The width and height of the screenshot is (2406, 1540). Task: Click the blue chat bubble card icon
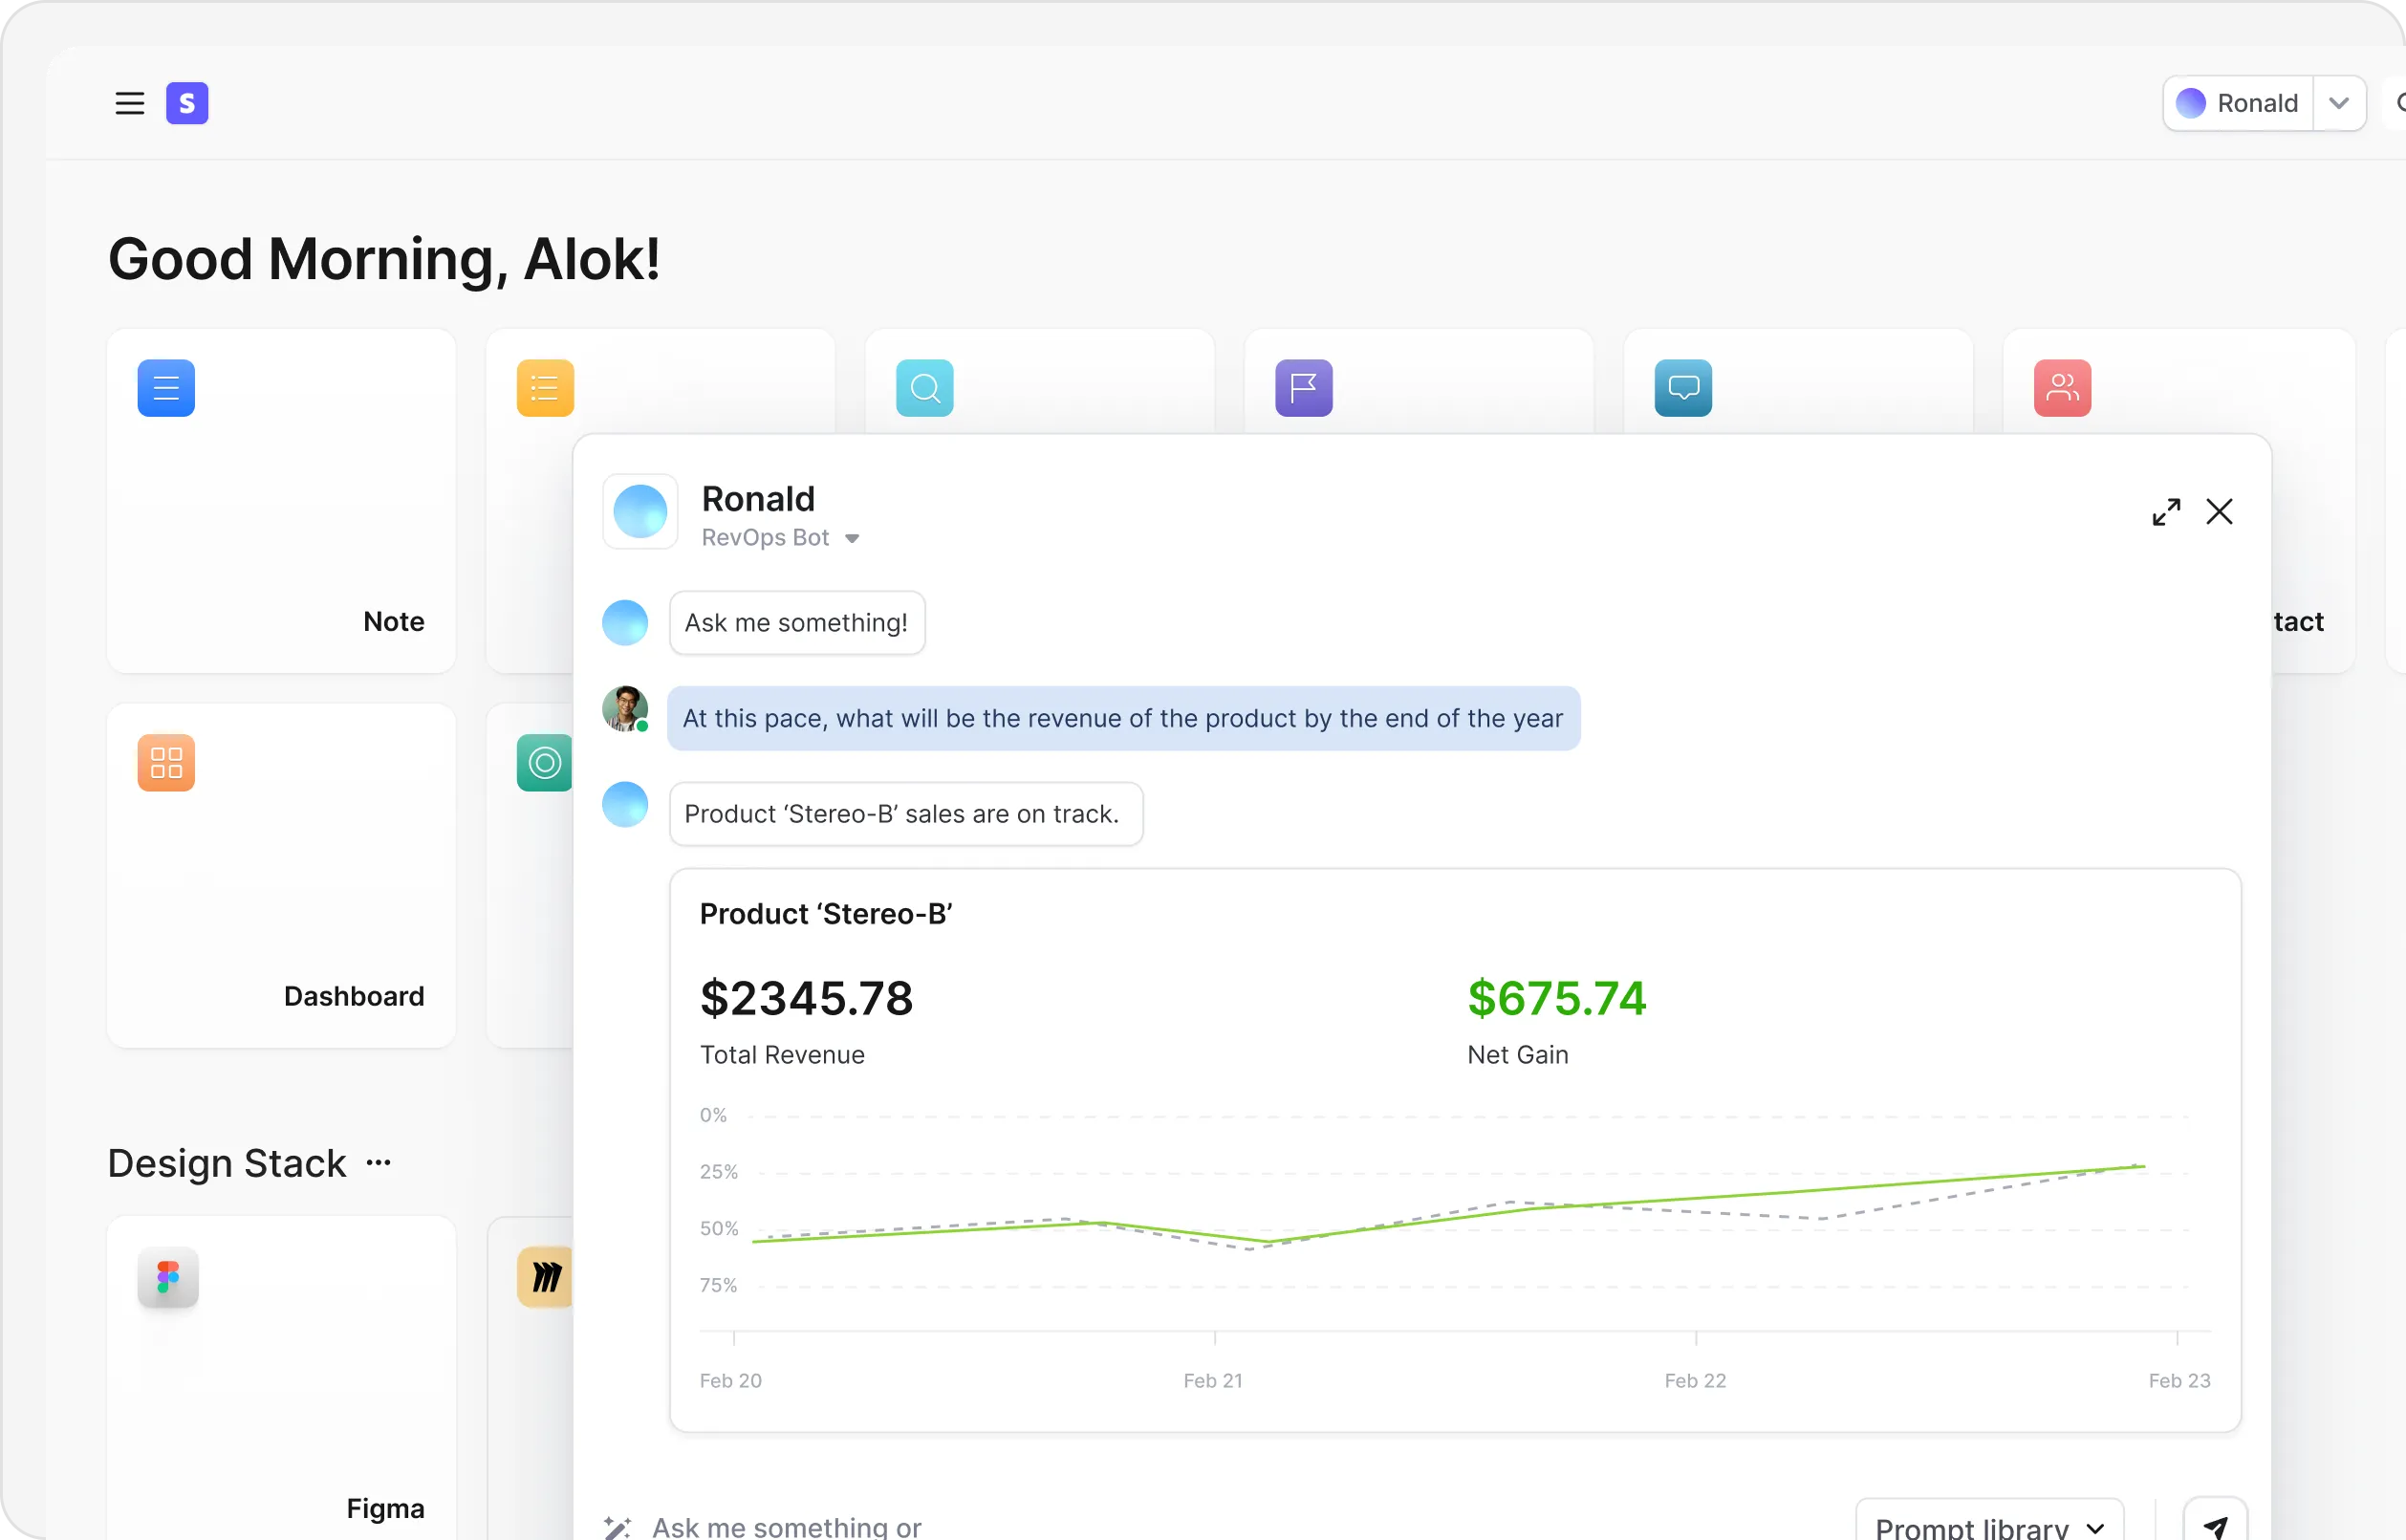pos(1683,388)
